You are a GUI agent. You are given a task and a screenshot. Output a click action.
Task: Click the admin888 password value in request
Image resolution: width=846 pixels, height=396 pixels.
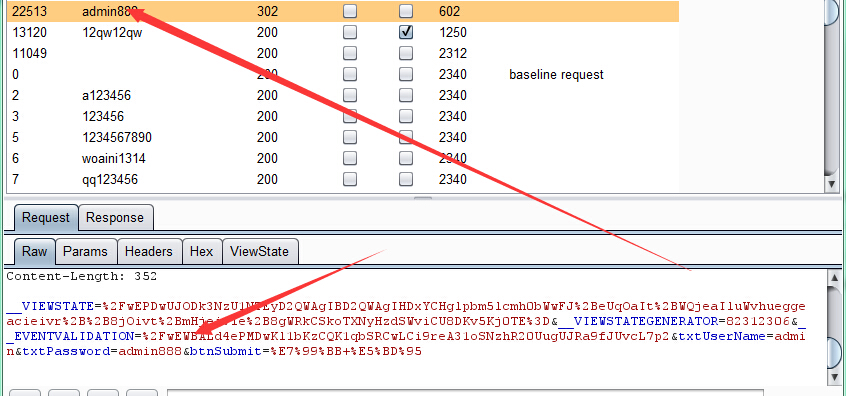tap(150, 351)
